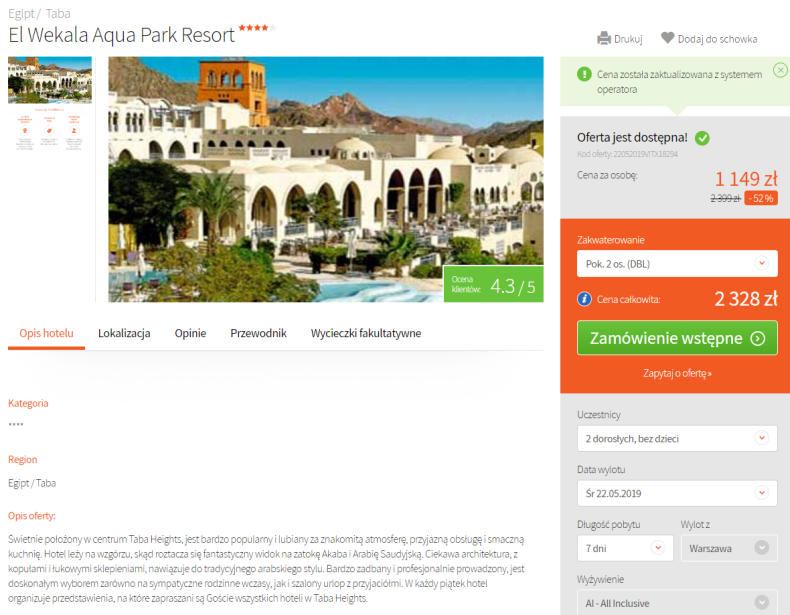Image resolution: width=790 pixels, height=615 pixels.
Task: Open the Długość pobytu 7 dni dropdown
Action: tap(625, 548)
